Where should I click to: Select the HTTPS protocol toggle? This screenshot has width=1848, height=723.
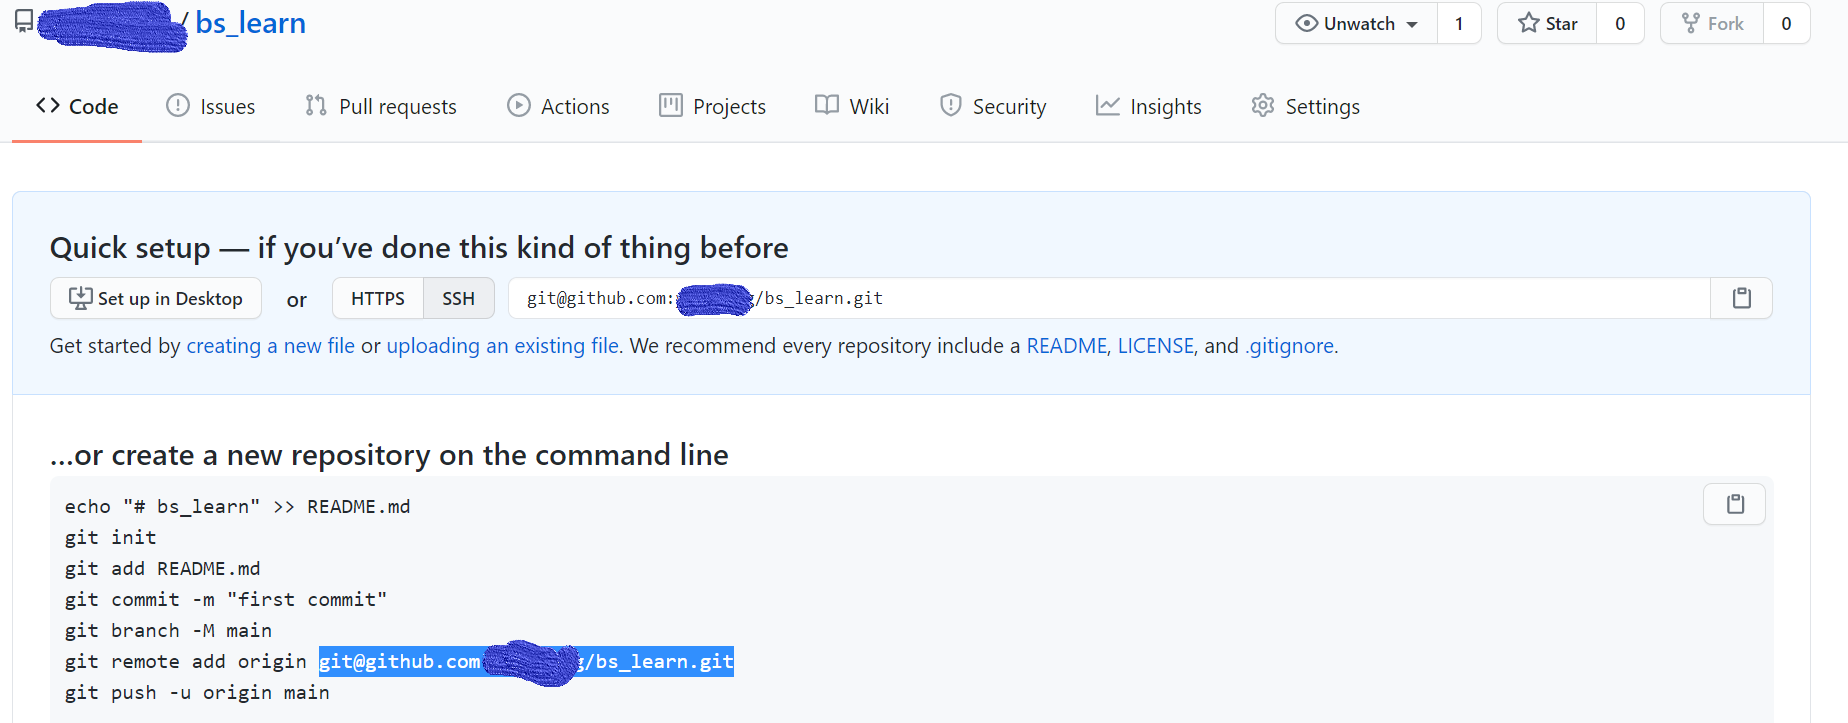pyautogui.click(x=378, y=298)
